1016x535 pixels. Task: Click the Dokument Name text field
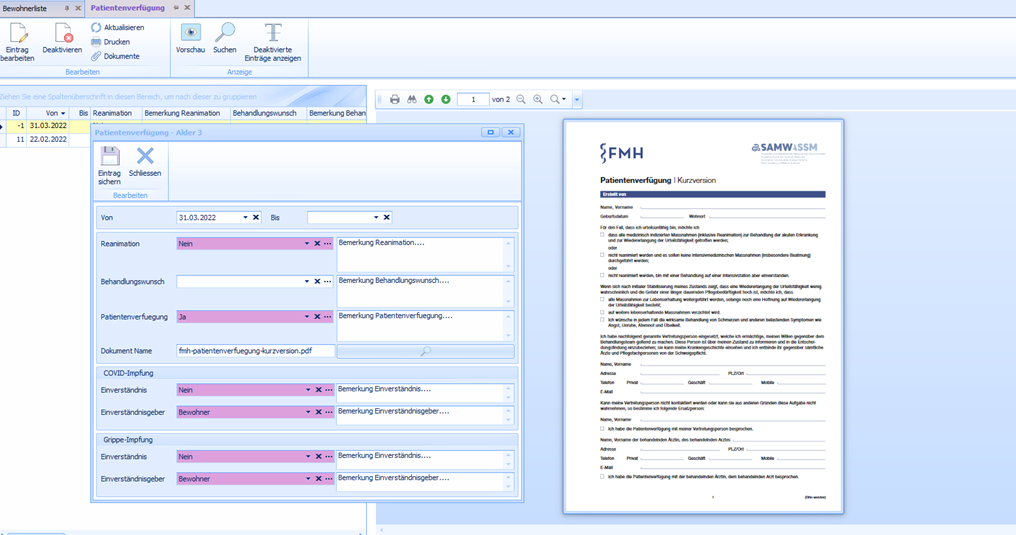(x=255, y=351)
